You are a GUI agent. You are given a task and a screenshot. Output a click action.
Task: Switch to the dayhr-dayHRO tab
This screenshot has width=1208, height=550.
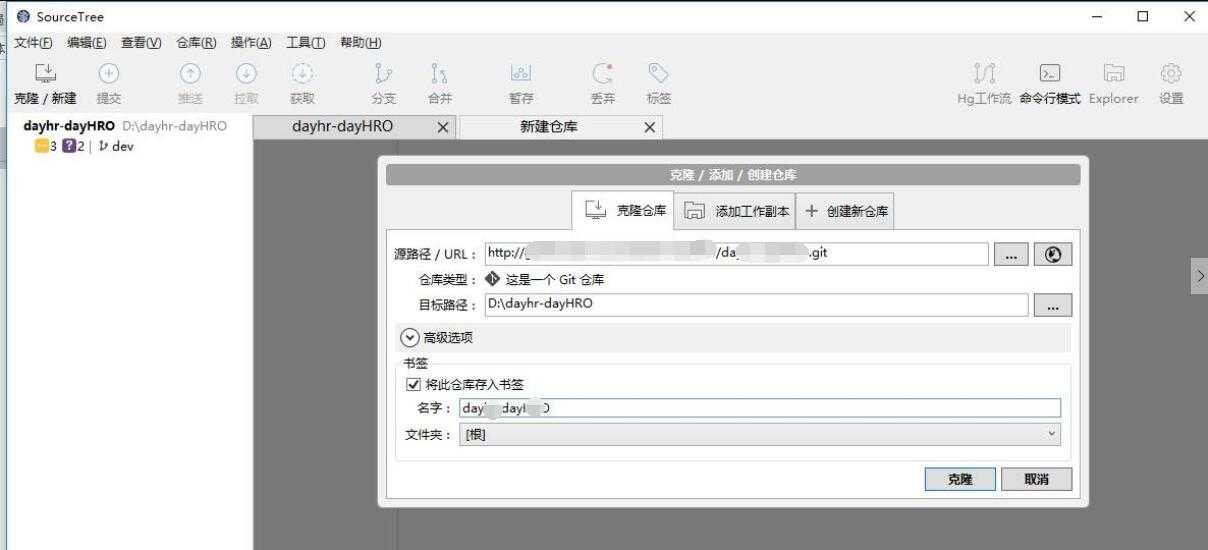[342, 127]
